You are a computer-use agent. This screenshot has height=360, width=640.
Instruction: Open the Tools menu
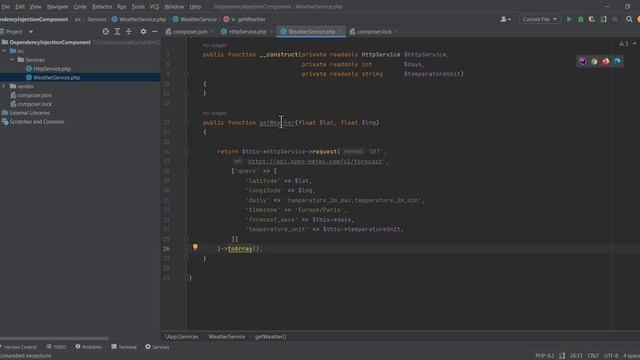(138, 7)
